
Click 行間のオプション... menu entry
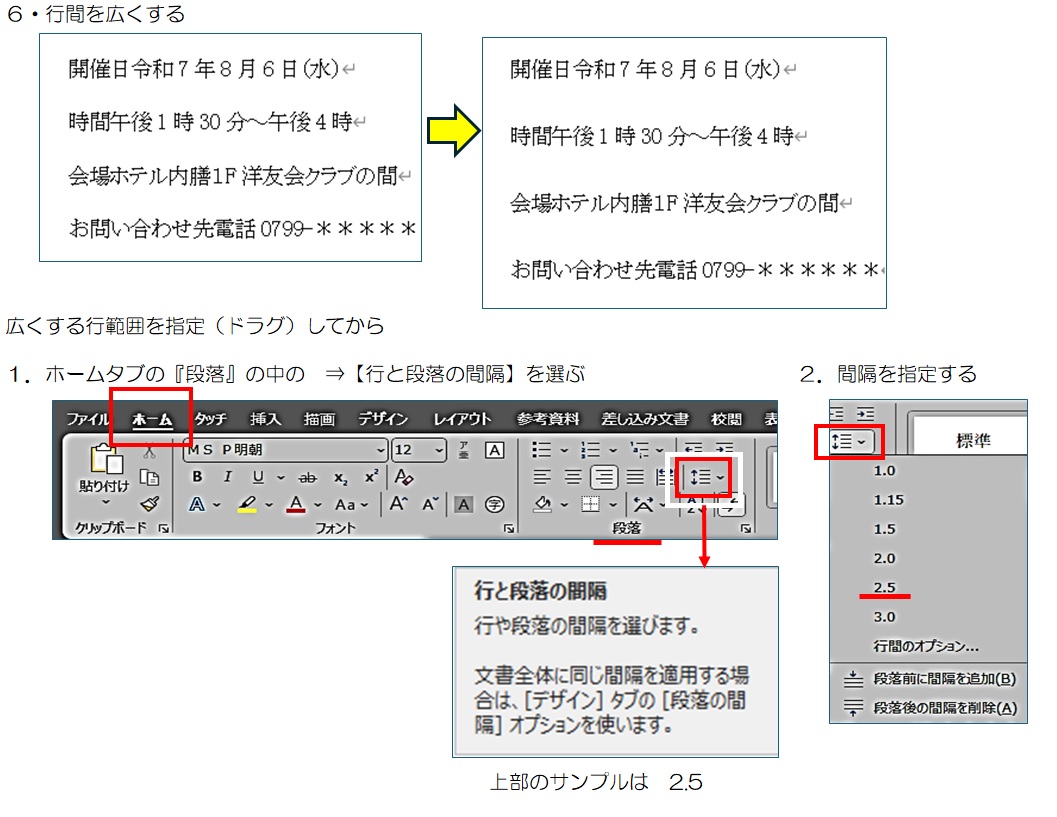pos(925,646)
